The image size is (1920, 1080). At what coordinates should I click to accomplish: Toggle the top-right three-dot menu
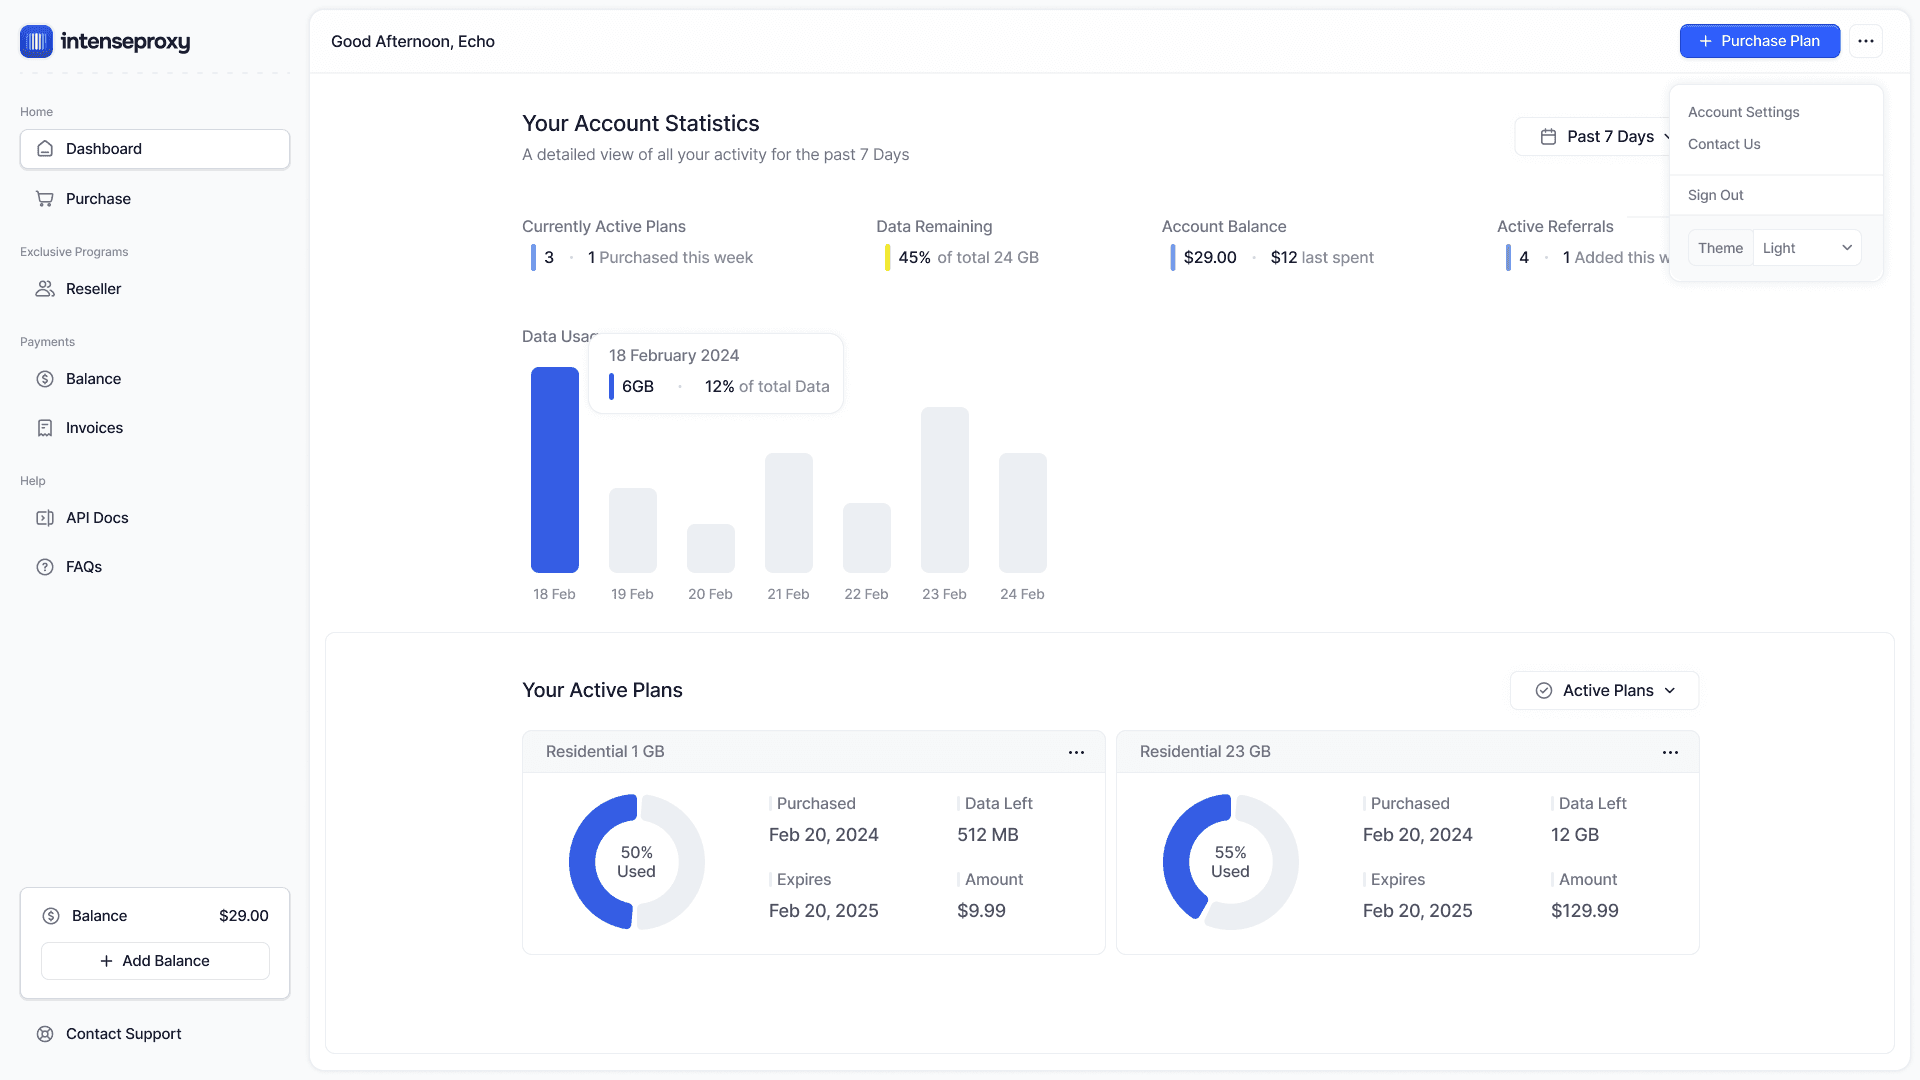(1866, 41)
